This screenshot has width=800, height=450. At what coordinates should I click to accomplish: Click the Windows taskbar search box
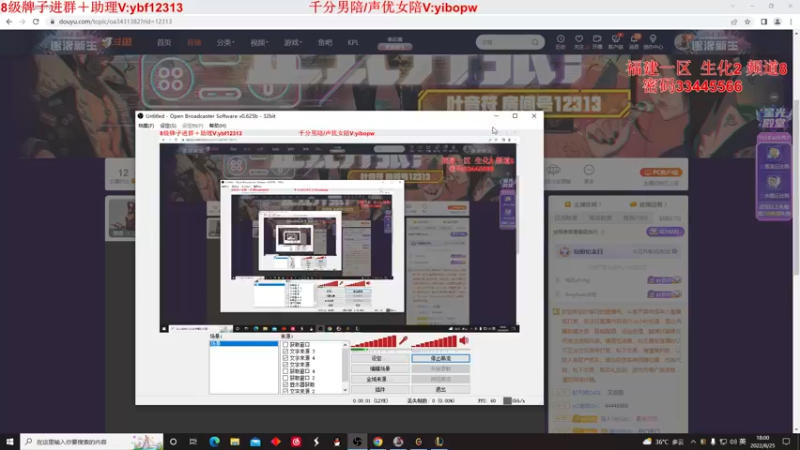92,441
